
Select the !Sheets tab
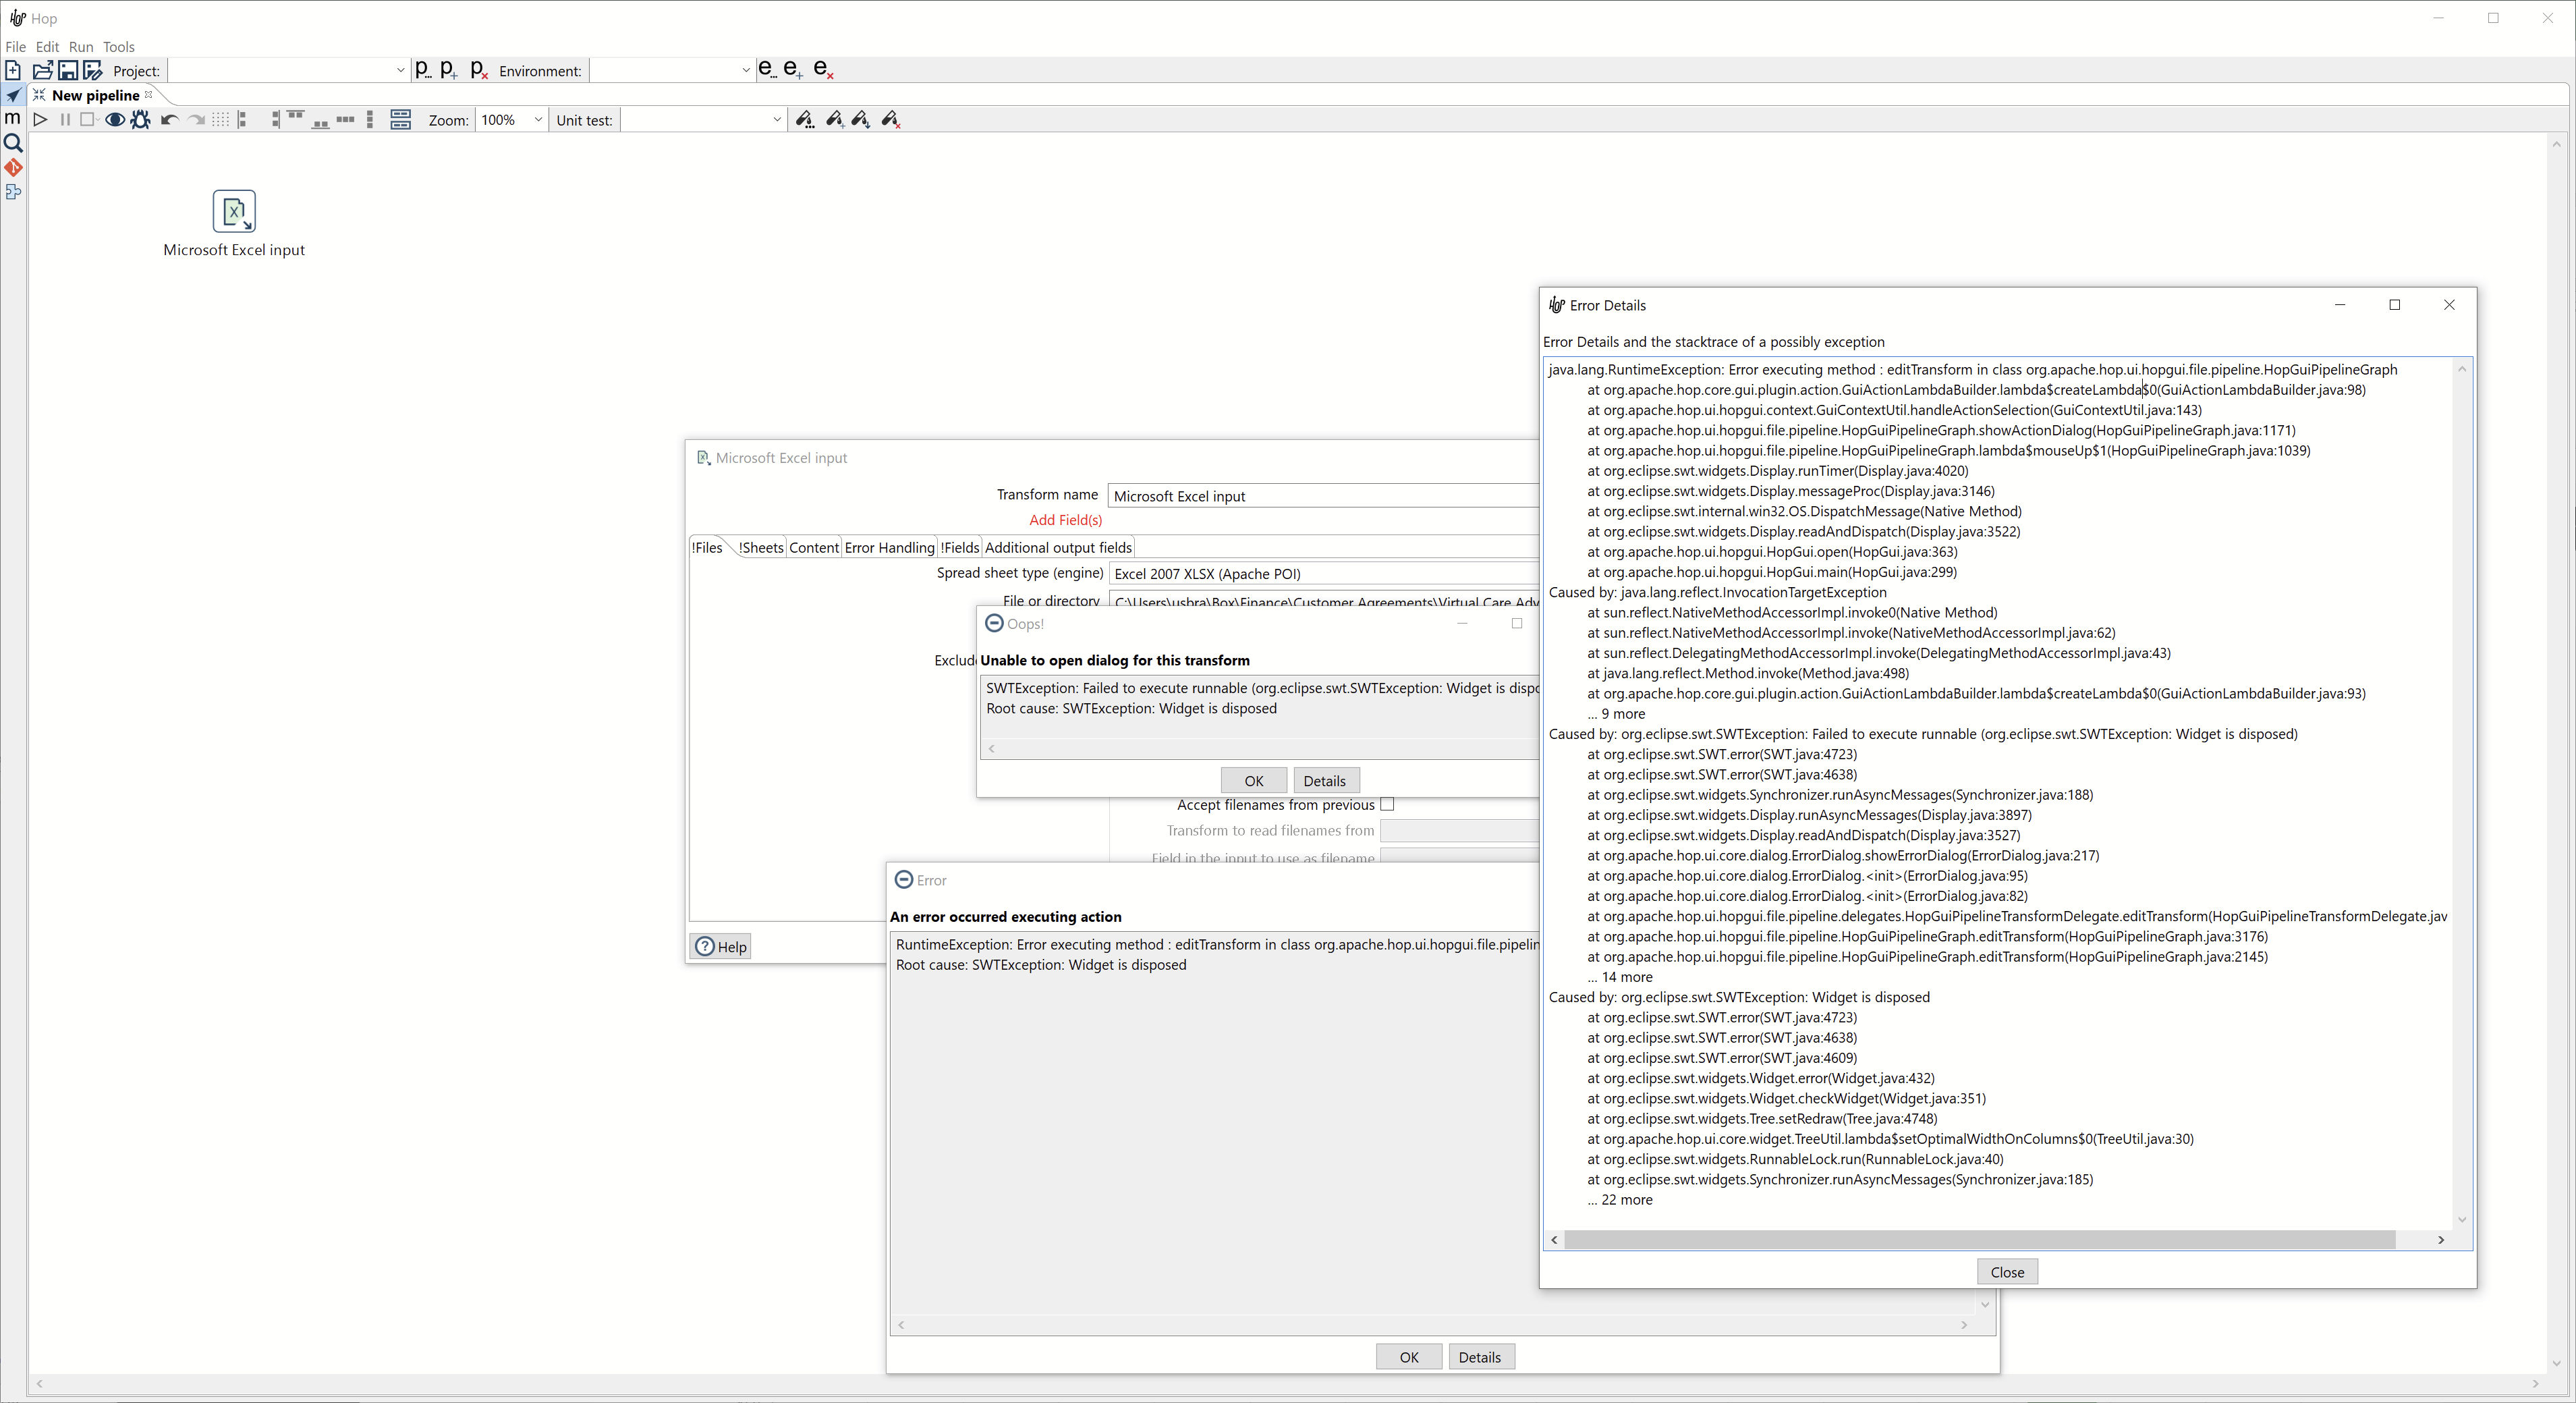tap(761, 548)
